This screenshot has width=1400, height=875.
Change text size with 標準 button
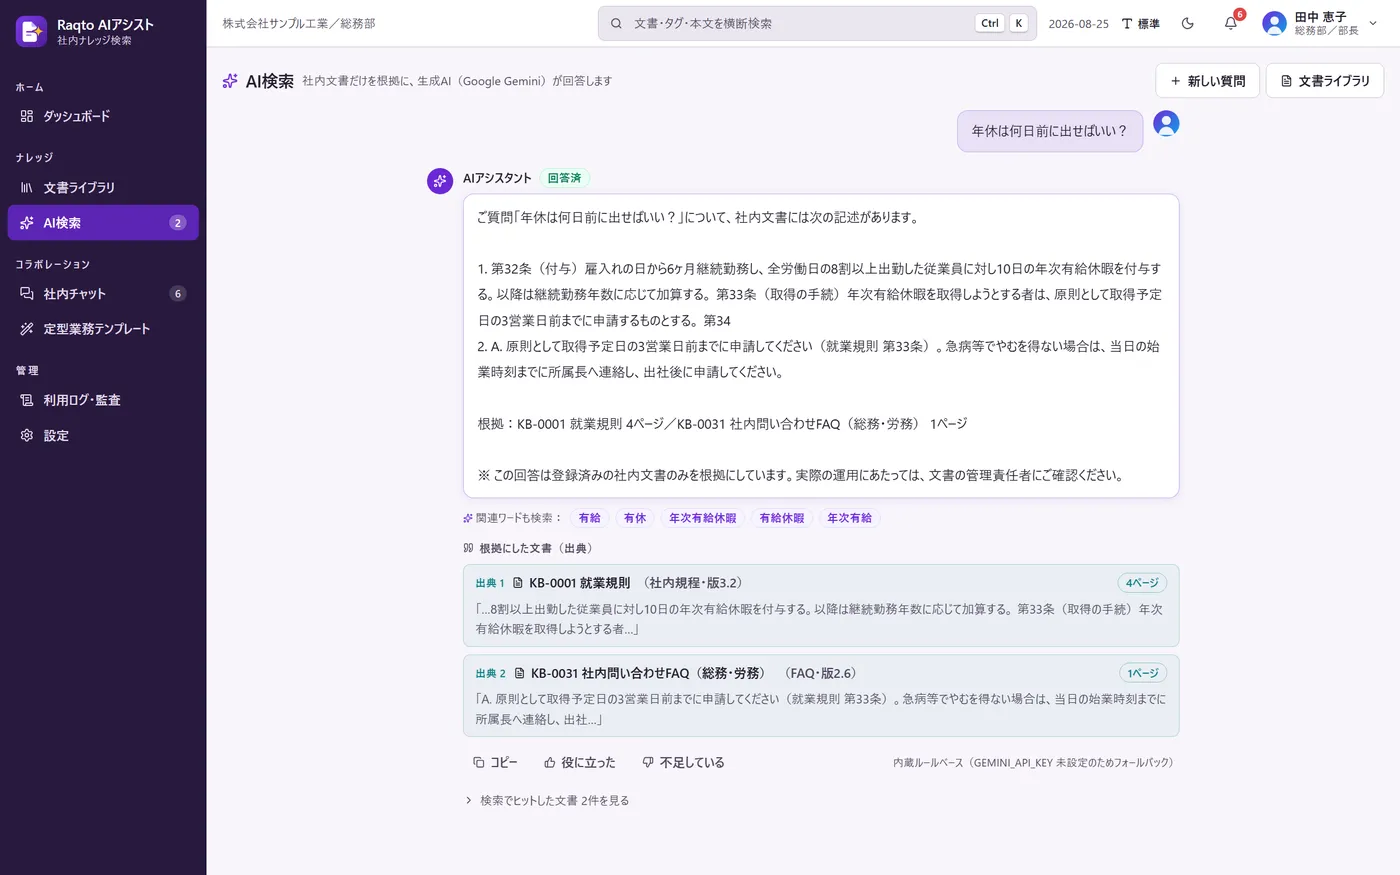[x=1140, y=23]
